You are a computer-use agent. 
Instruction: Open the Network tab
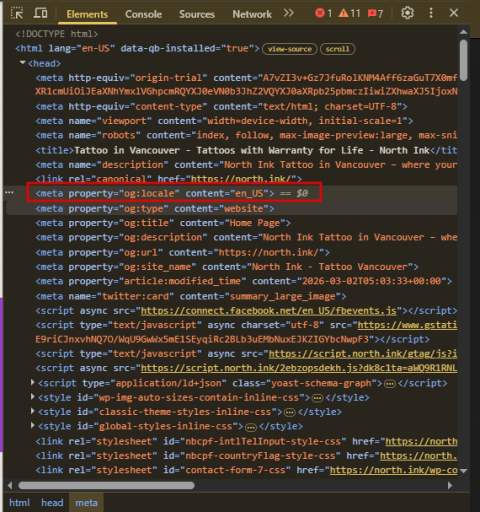(252, 14)
